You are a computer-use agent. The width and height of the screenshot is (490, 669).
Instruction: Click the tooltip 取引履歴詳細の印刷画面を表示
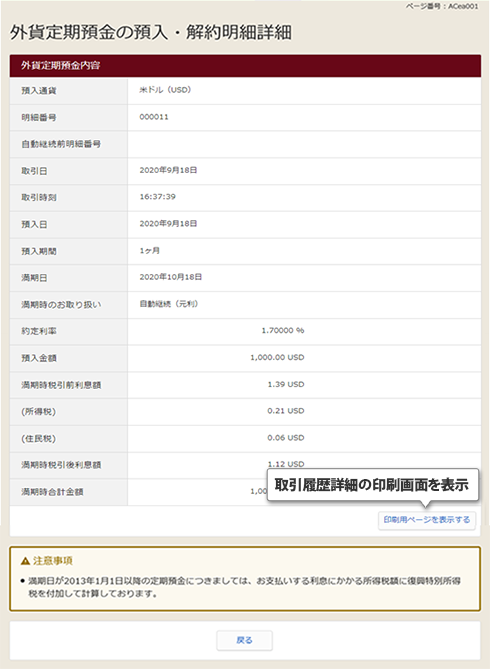pyautogui.click(x=373, y=485)
